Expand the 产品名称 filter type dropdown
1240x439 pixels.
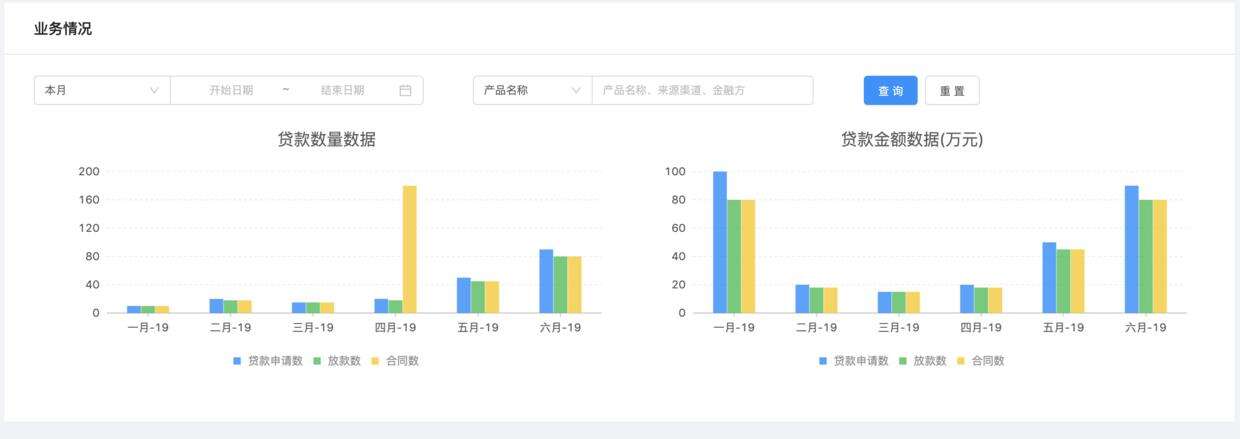pyautogui.click(x=532, y=90)
